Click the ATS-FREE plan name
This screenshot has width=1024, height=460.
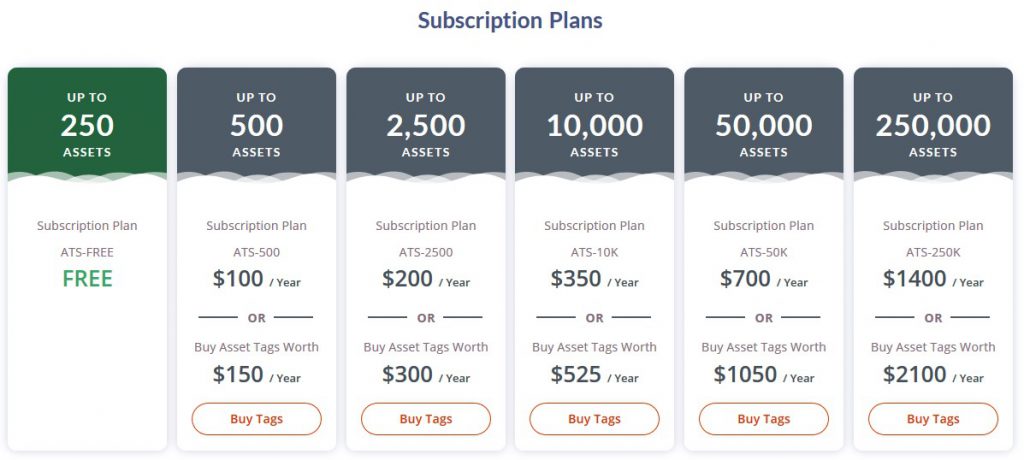point(87,253)
